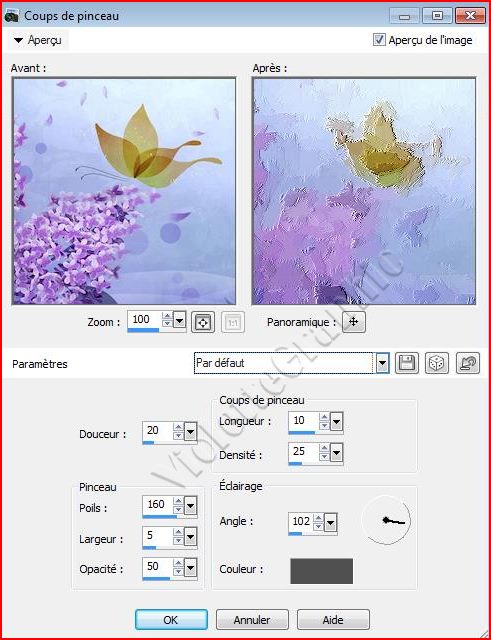491x640 pixels.
Task: Click the Opacité value input field
Action: (157, 567)
